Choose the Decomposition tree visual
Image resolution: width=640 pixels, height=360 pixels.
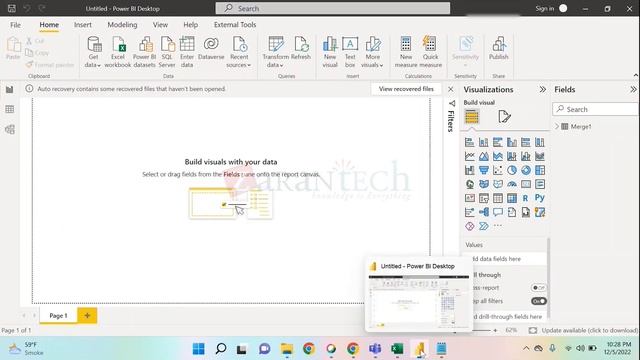[484, 212]
